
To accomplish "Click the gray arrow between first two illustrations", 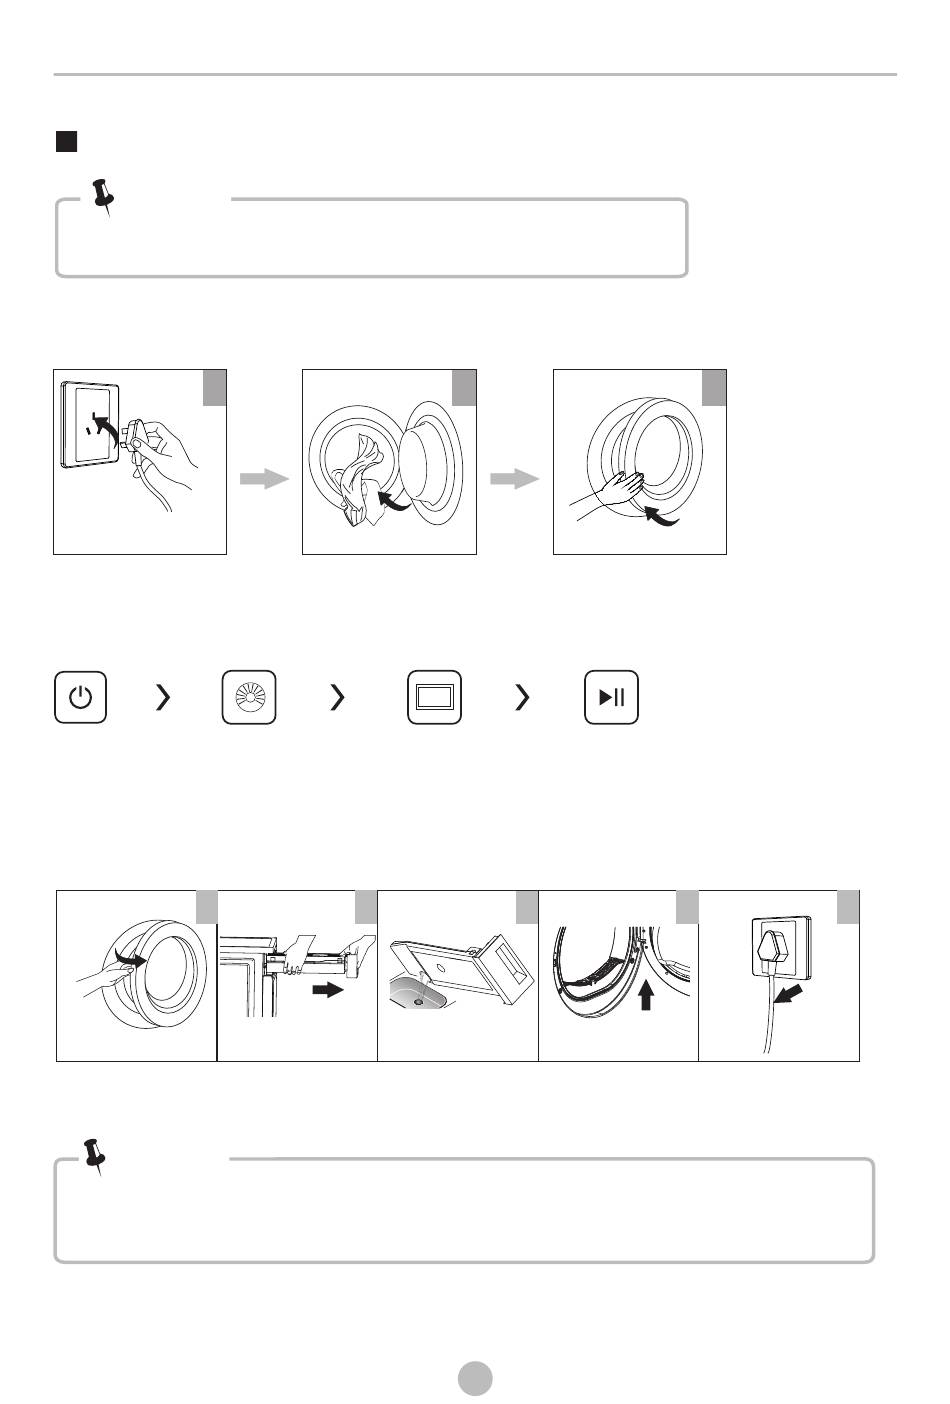I will coord(264,480).
